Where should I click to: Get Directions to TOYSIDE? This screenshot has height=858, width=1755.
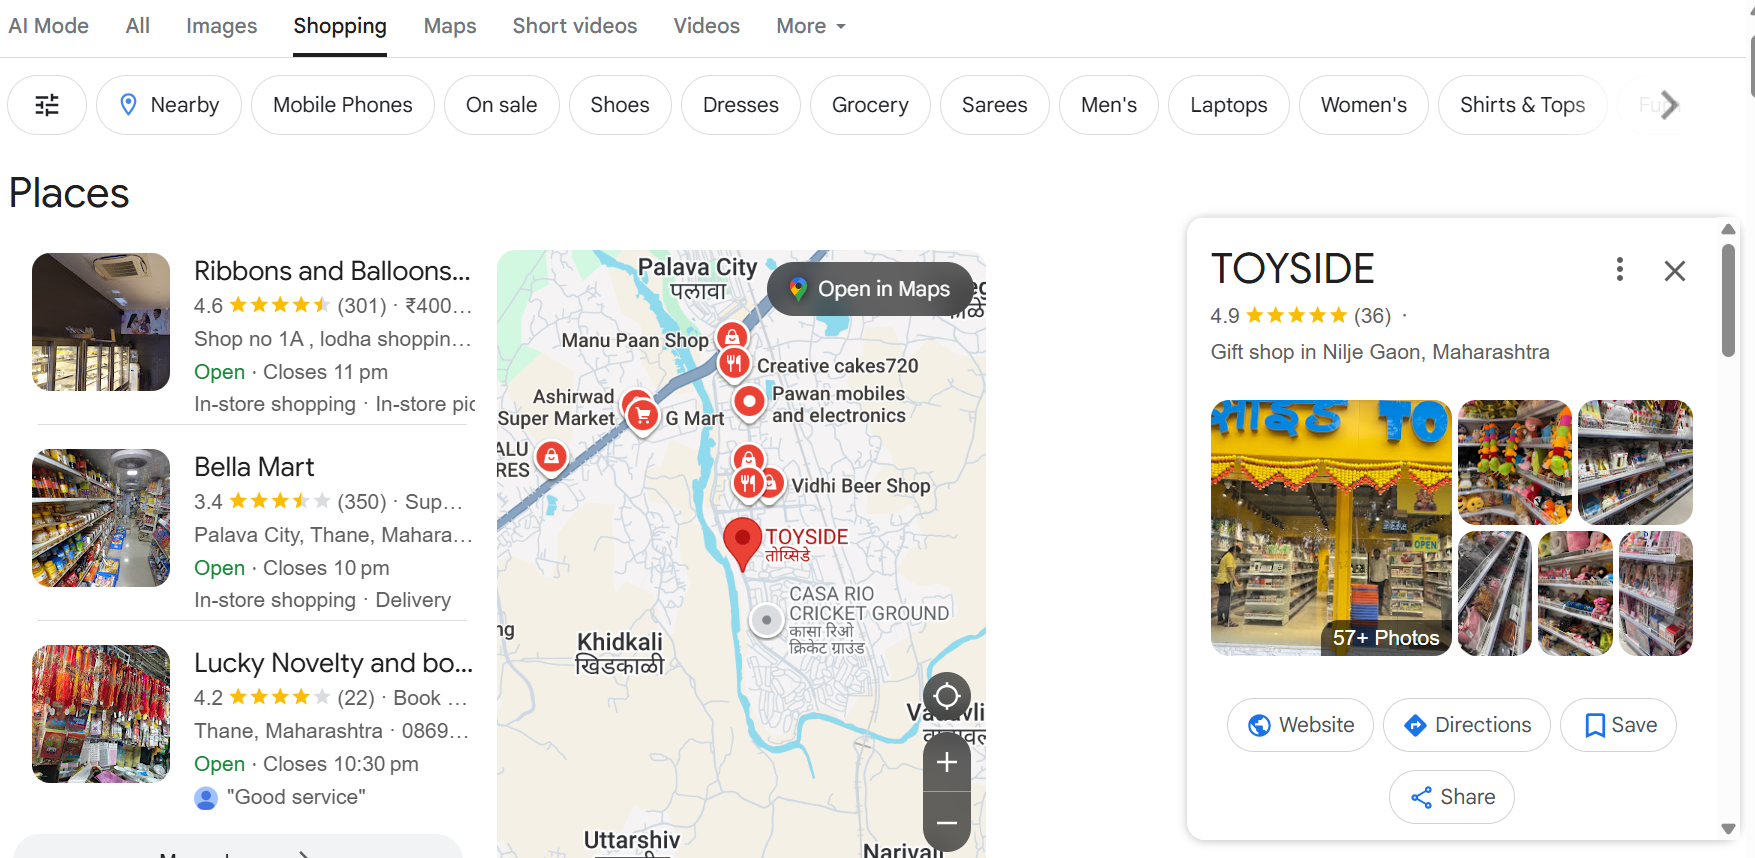pos(1466,725)
